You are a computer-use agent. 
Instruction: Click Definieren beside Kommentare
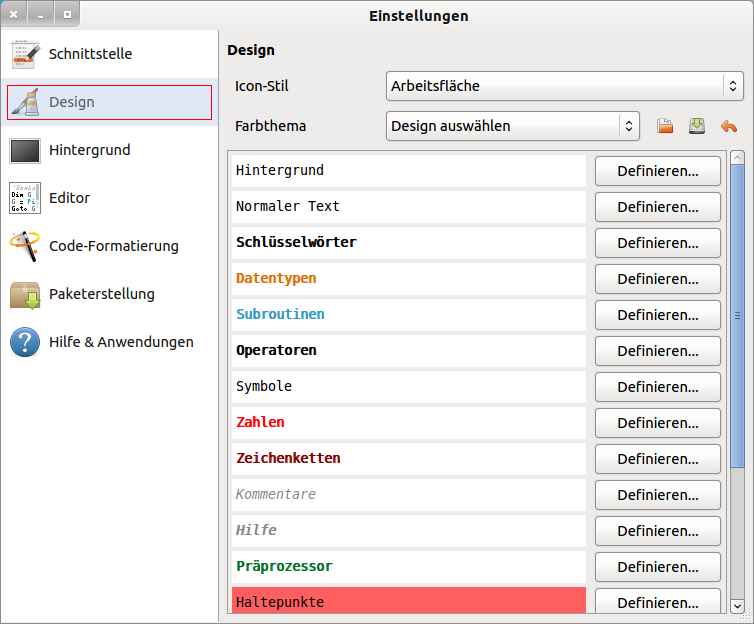click(657, 495)
